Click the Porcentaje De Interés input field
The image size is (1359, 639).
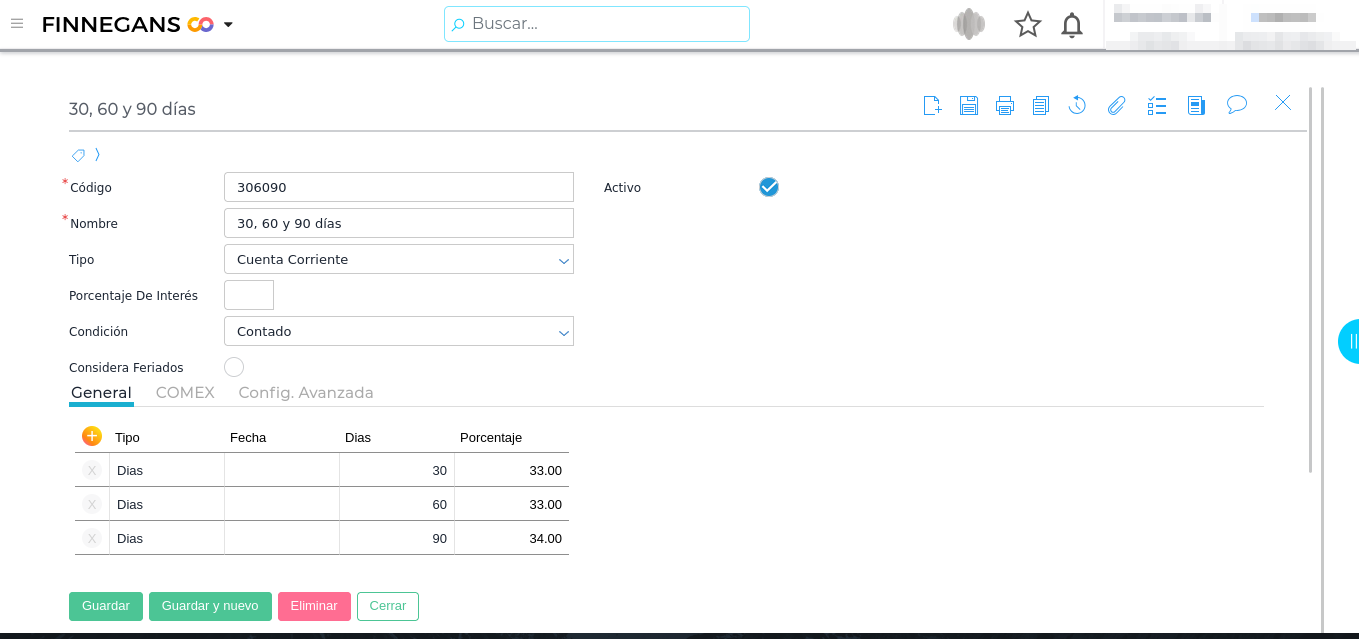[x=249, y=295]
